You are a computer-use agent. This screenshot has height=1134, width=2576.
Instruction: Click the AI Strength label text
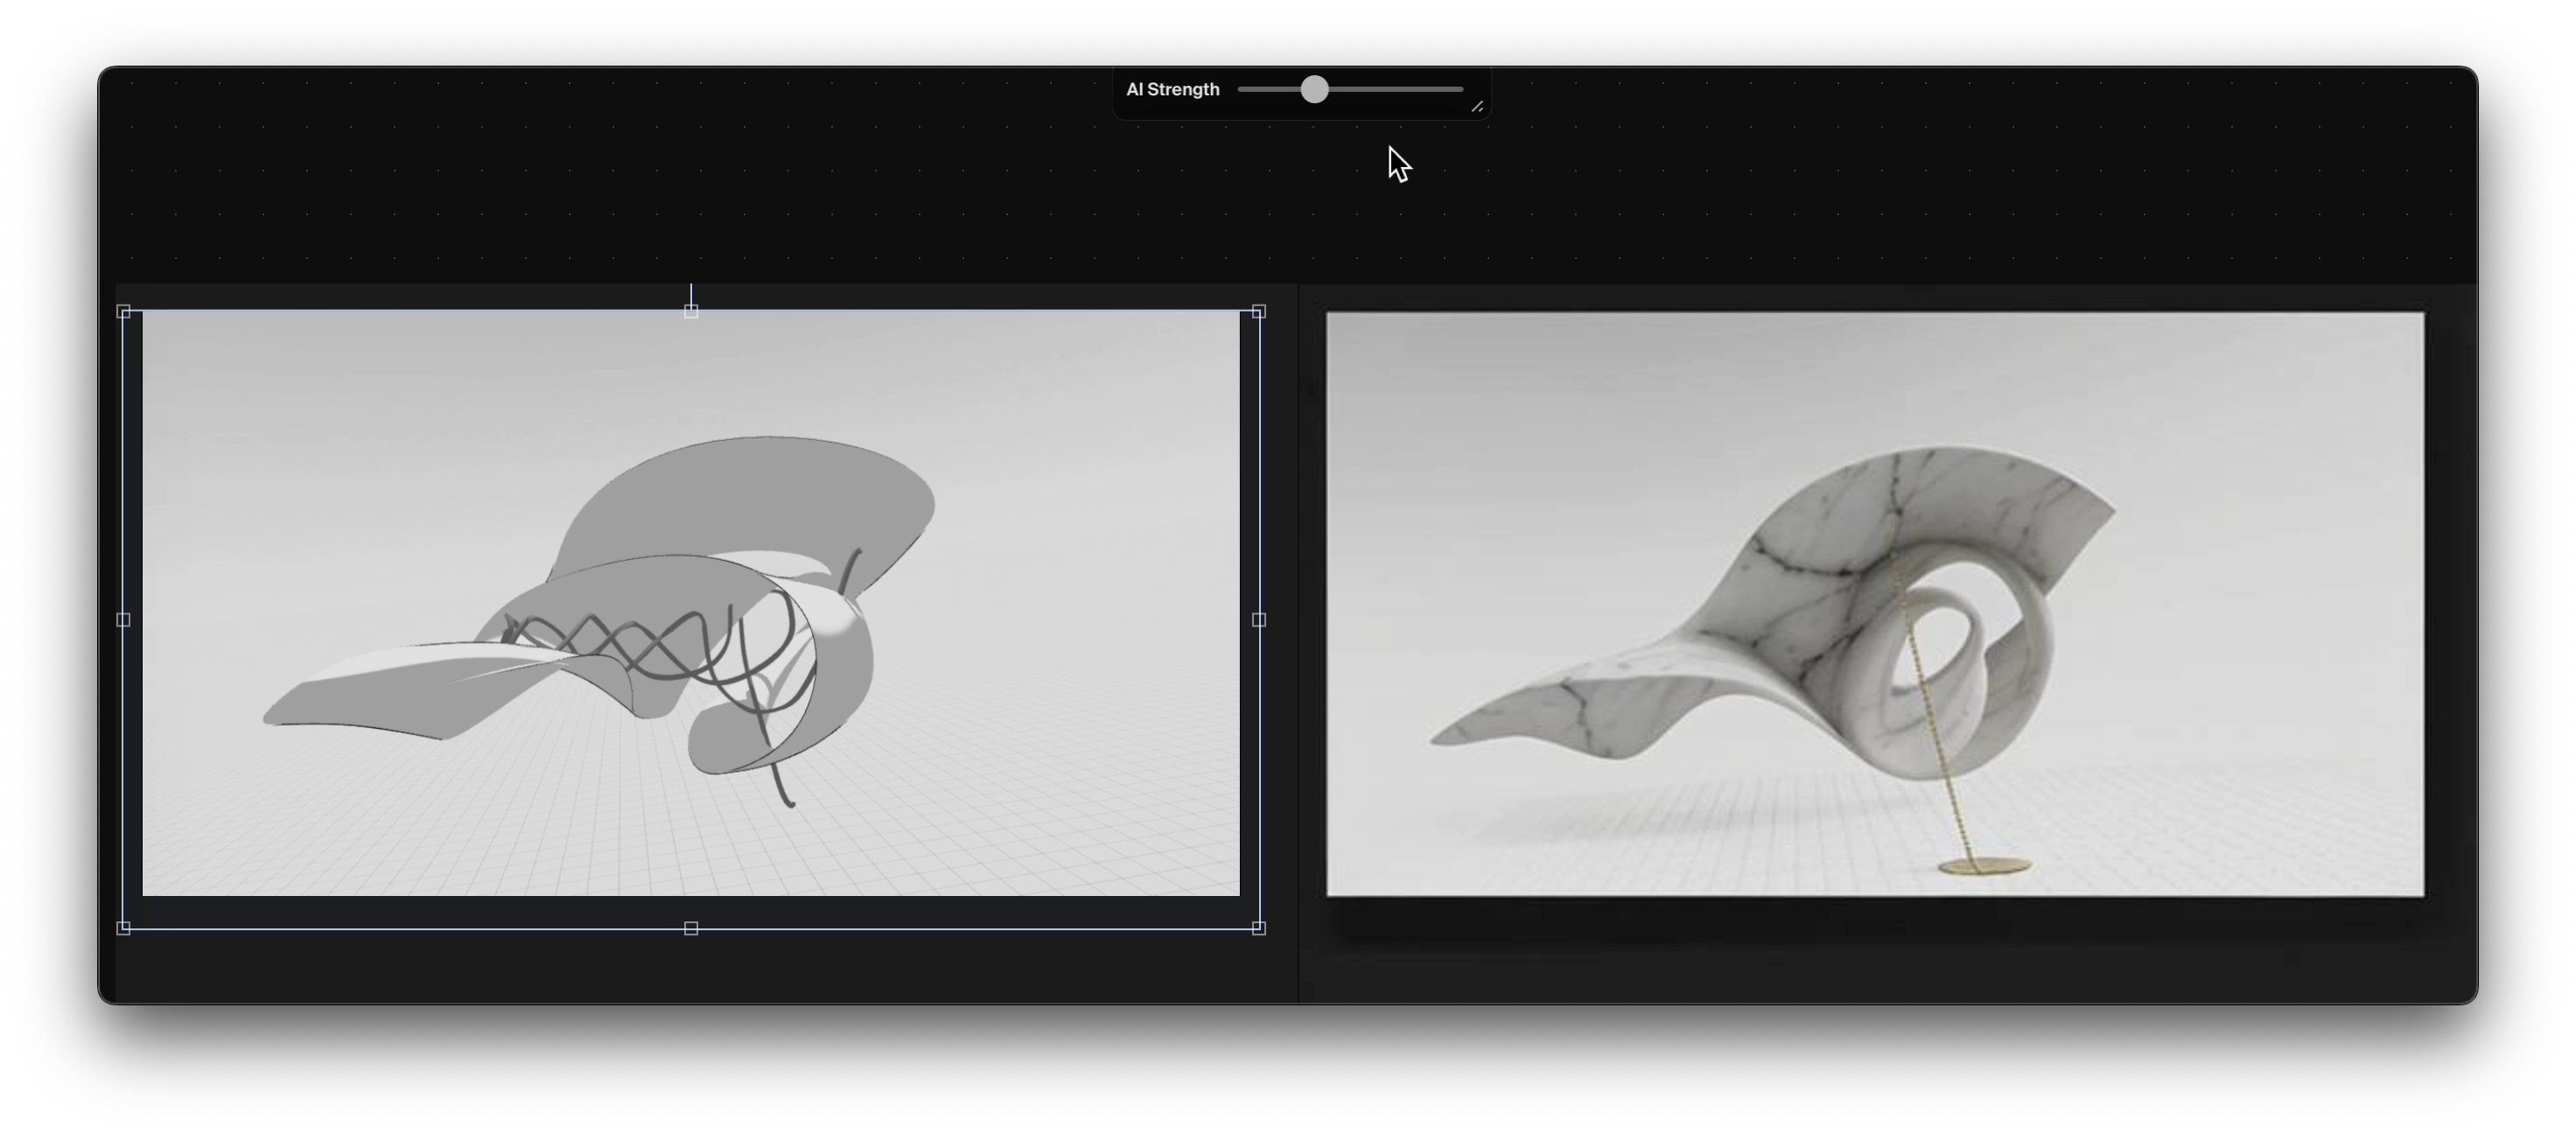pyautogui.click(x=1172, y=90)
